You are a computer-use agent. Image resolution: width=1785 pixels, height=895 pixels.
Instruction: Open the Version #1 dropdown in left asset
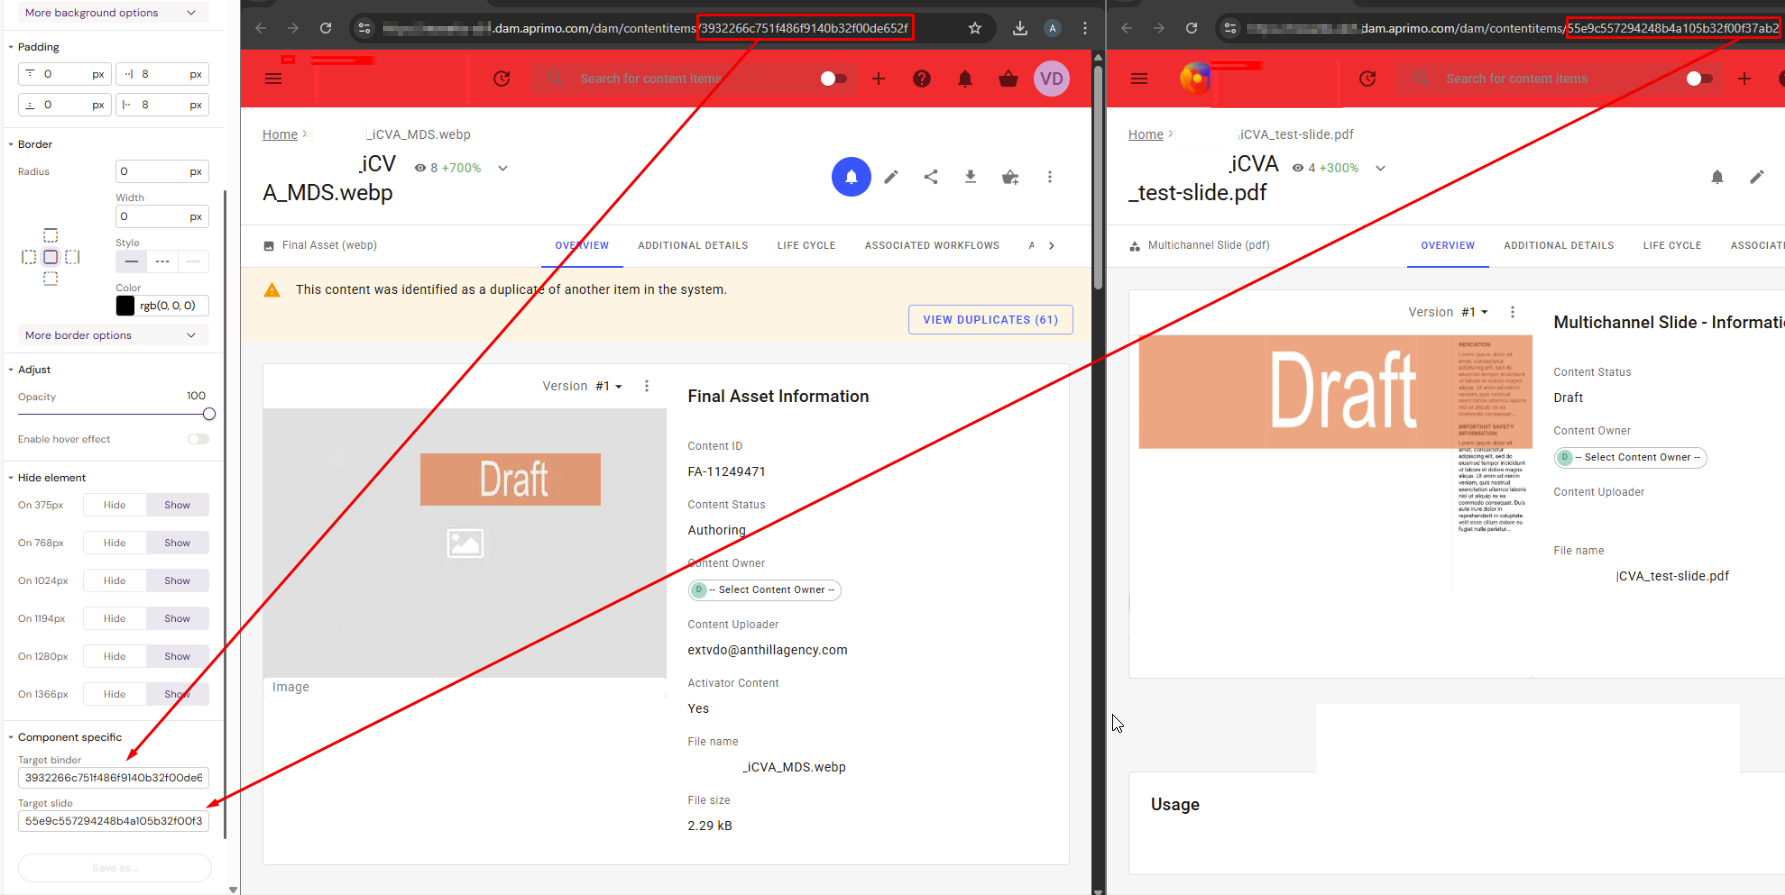tap(608, 386)
